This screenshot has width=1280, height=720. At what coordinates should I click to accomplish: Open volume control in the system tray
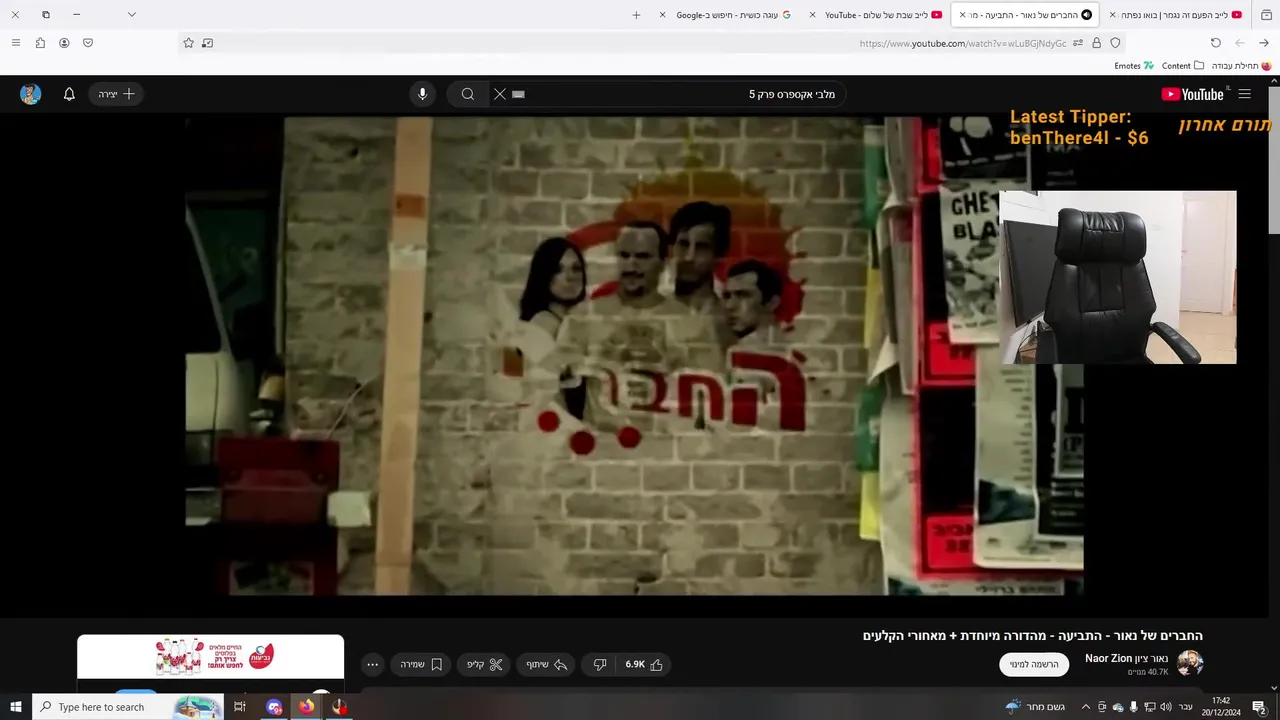[1166, 707]
